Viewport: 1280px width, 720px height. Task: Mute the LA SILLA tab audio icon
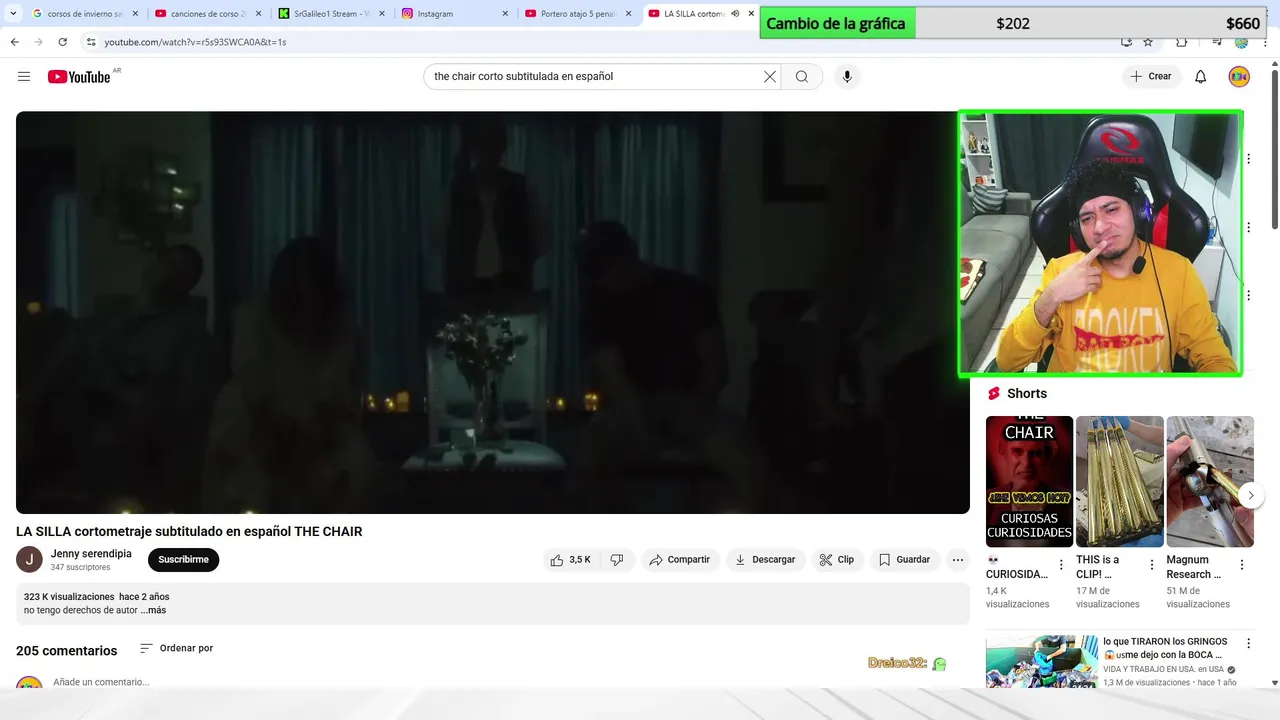735,14
